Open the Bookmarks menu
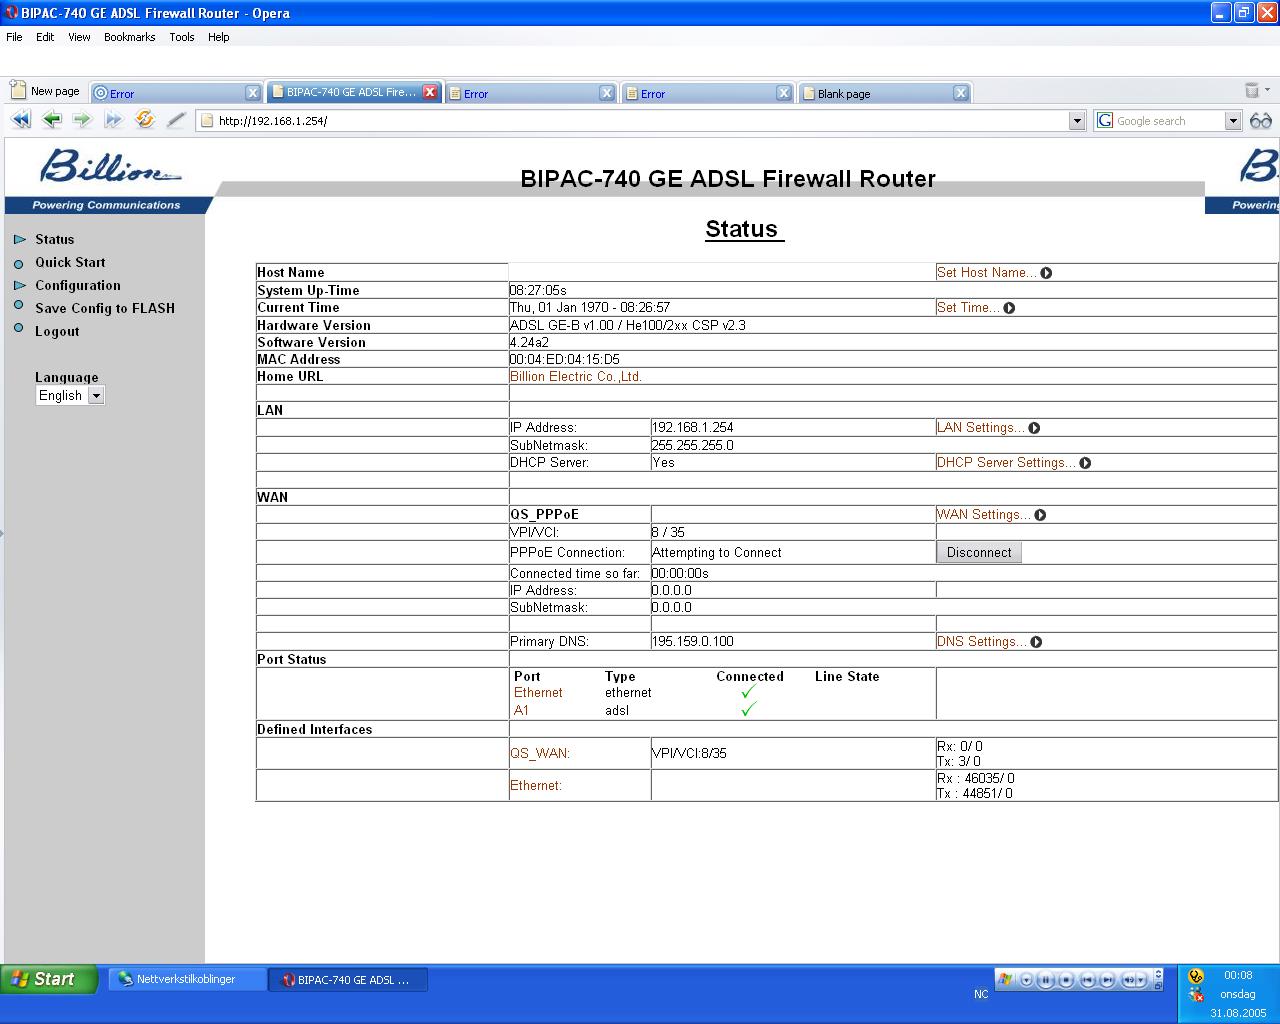 [x=130, y=37]
